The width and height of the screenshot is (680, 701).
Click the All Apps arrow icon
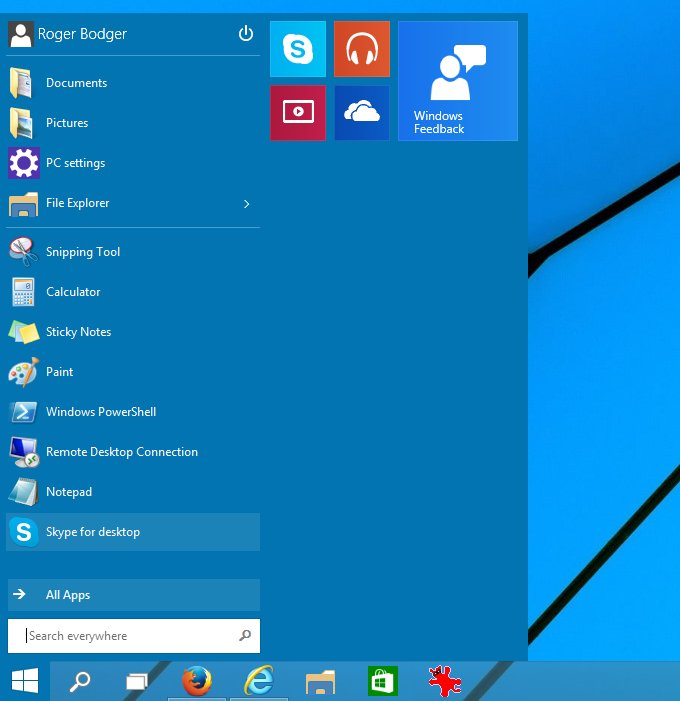19,594
